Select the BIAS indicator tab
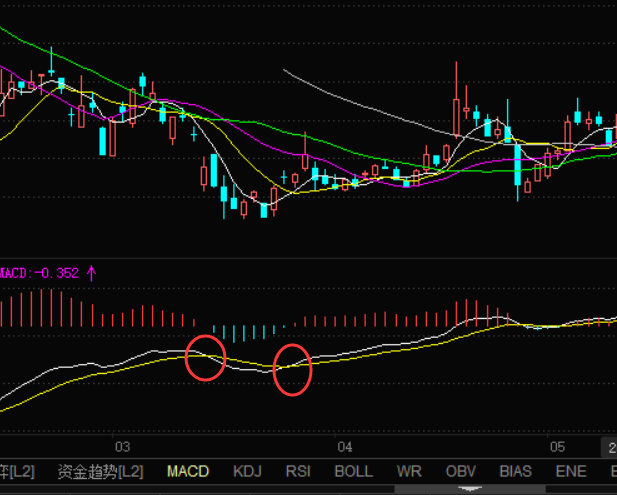Screen dimensions: 617x495 click(516, 471)
